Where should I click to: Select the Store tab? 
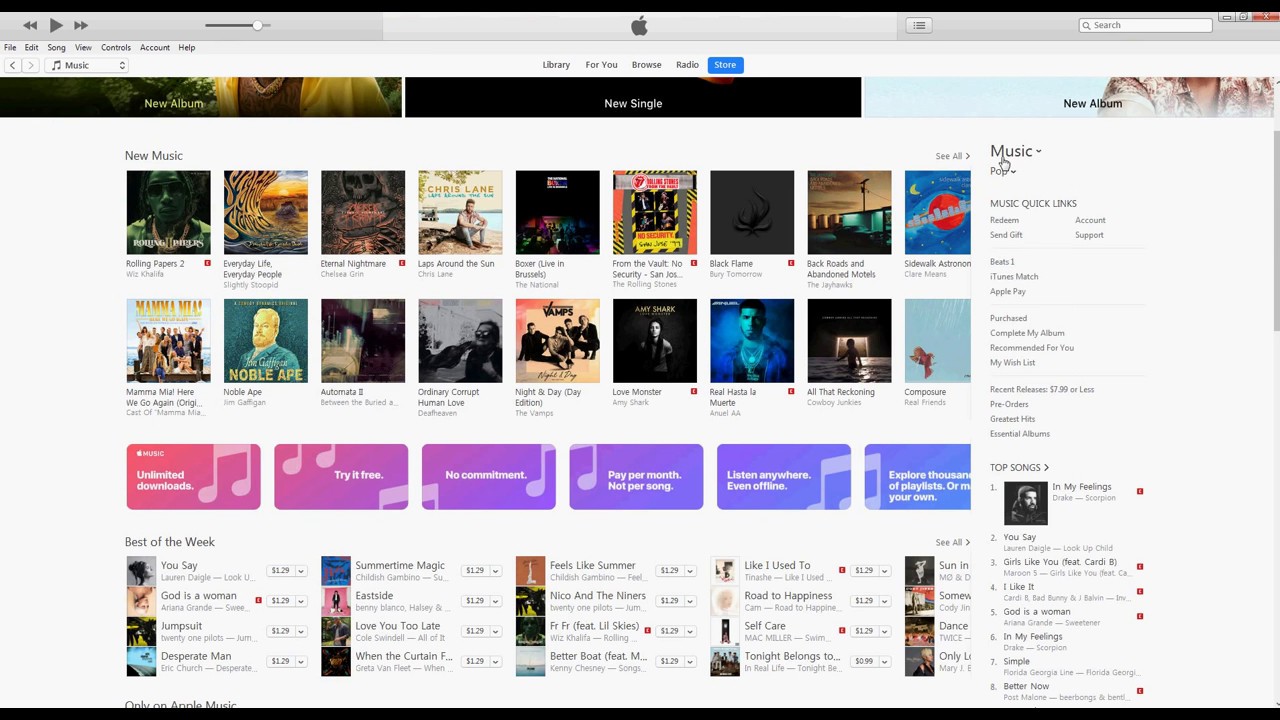(725, 65)
